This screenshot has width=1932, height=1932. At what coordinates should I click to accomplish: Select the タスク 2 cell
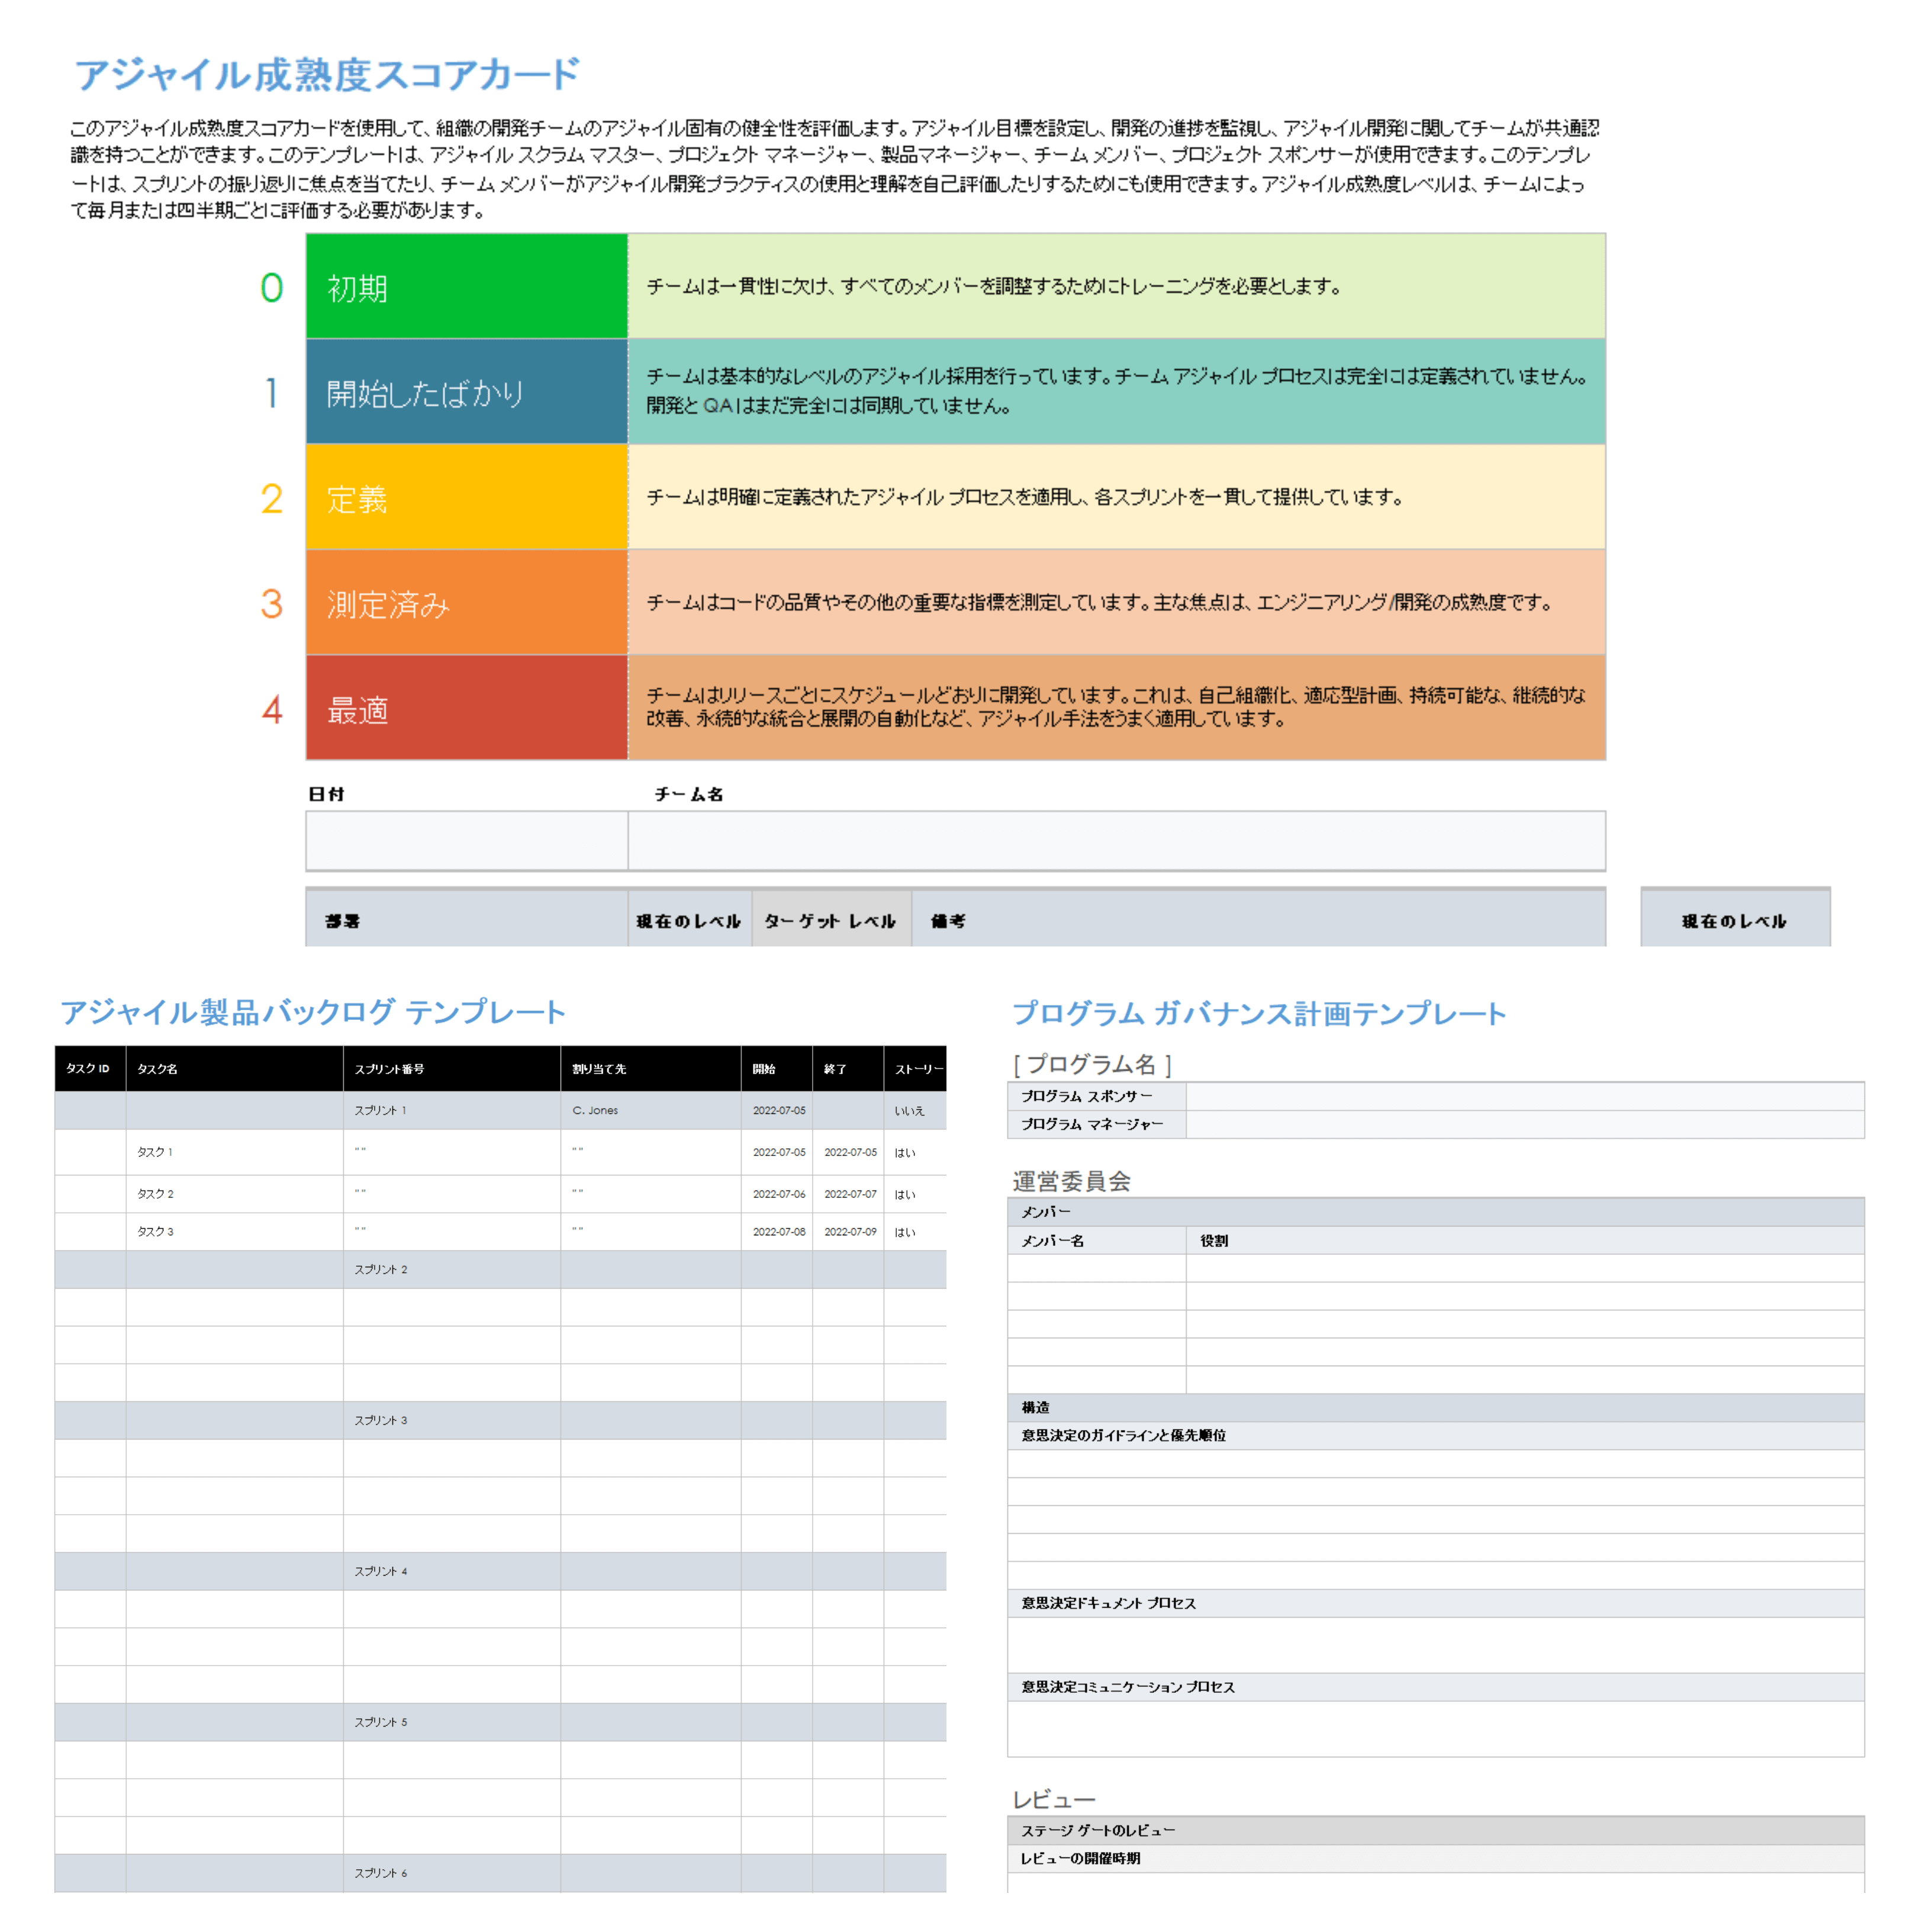(x=234, y=1194)
